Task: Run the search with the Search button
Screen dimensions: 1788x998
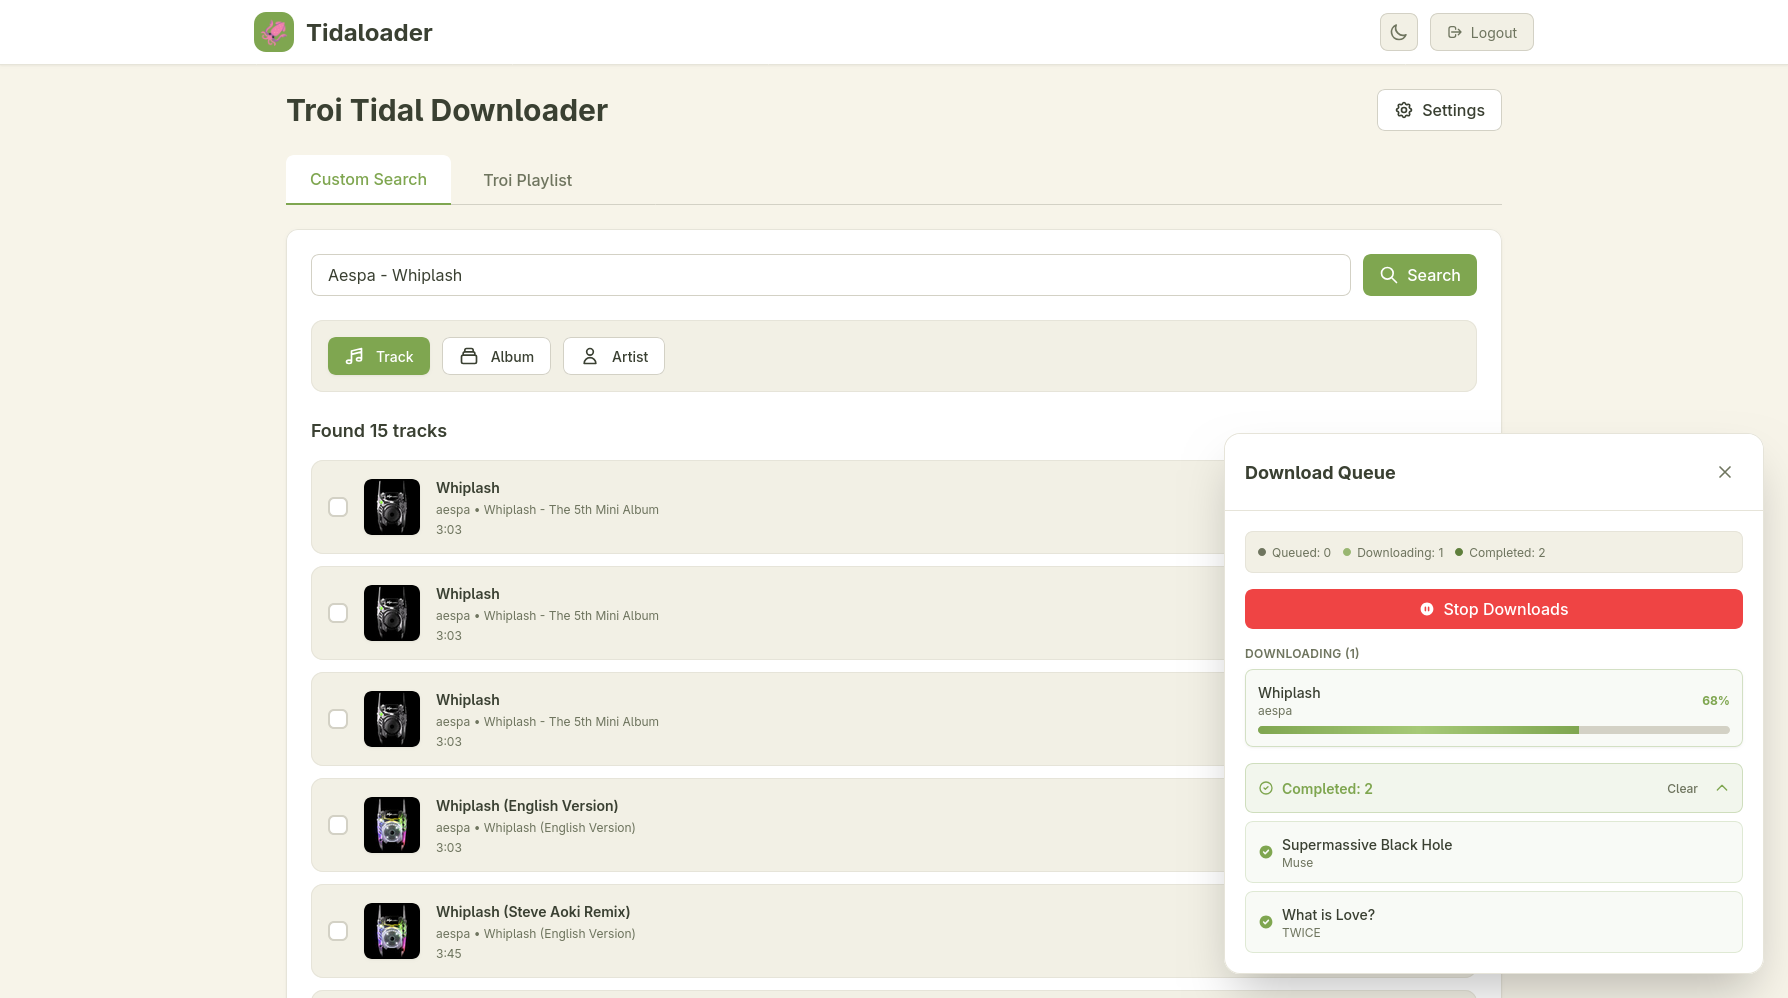Action: pyautogui.click(x=1420, y=275)
